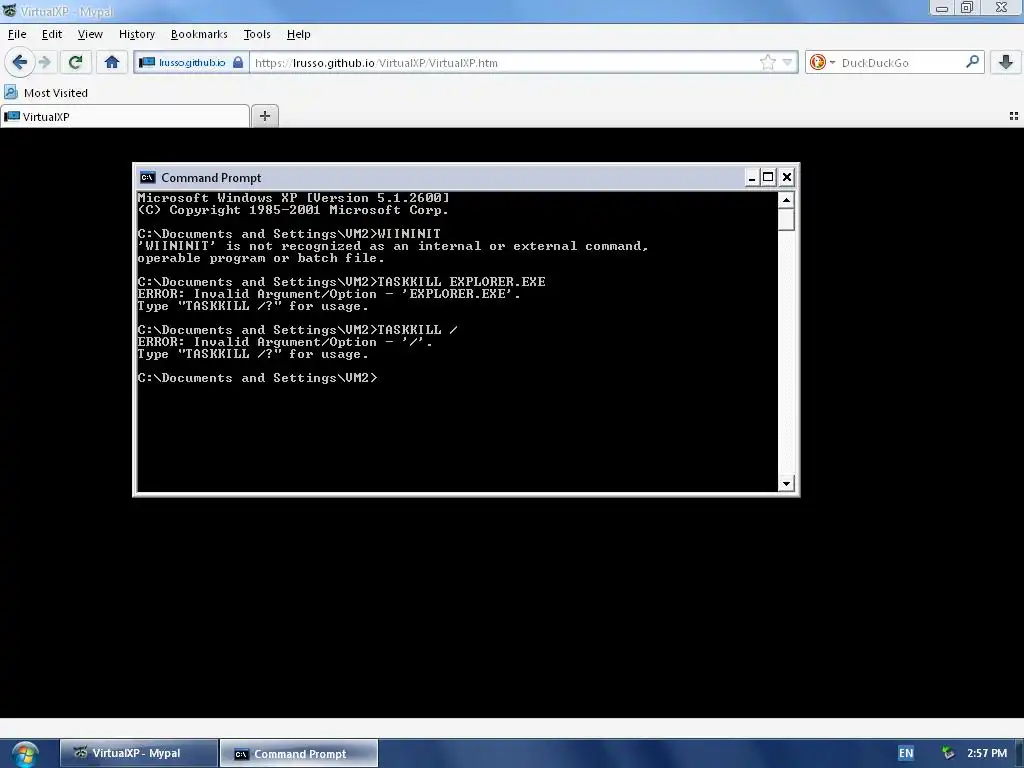
Task: Open the Bookmarks menu
Action: 199,34
